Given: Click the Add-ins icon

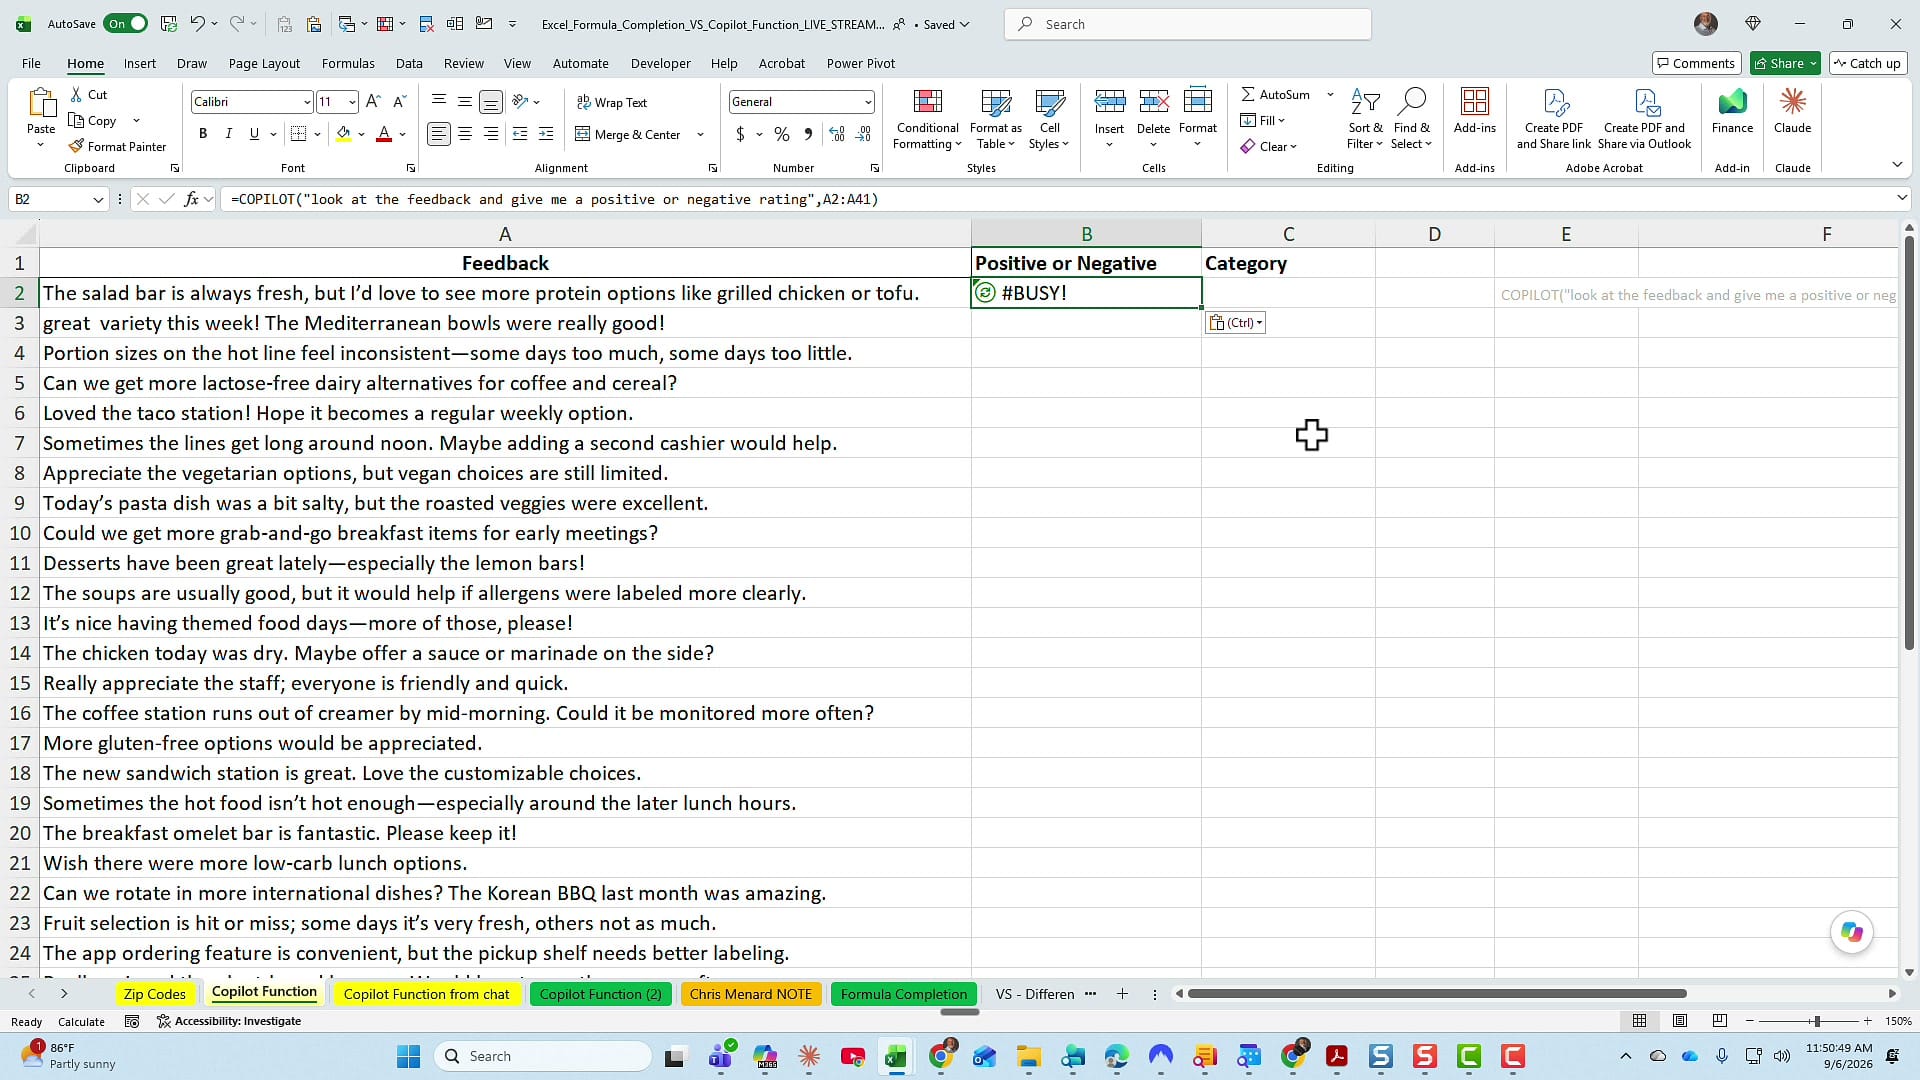Looking at the screenshot, I should (1474, 101).
